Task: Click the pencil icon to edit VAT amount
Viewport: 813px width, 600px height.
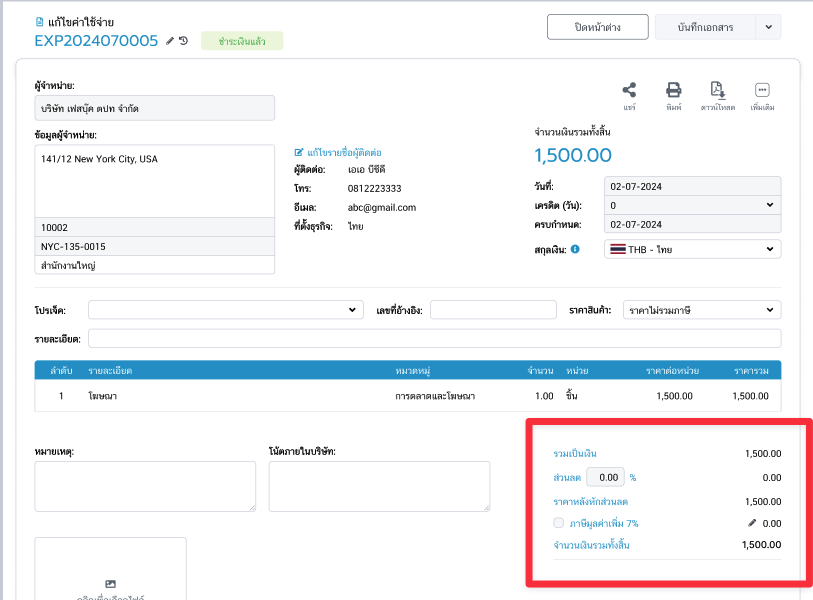Action: (x=751, y=523)
